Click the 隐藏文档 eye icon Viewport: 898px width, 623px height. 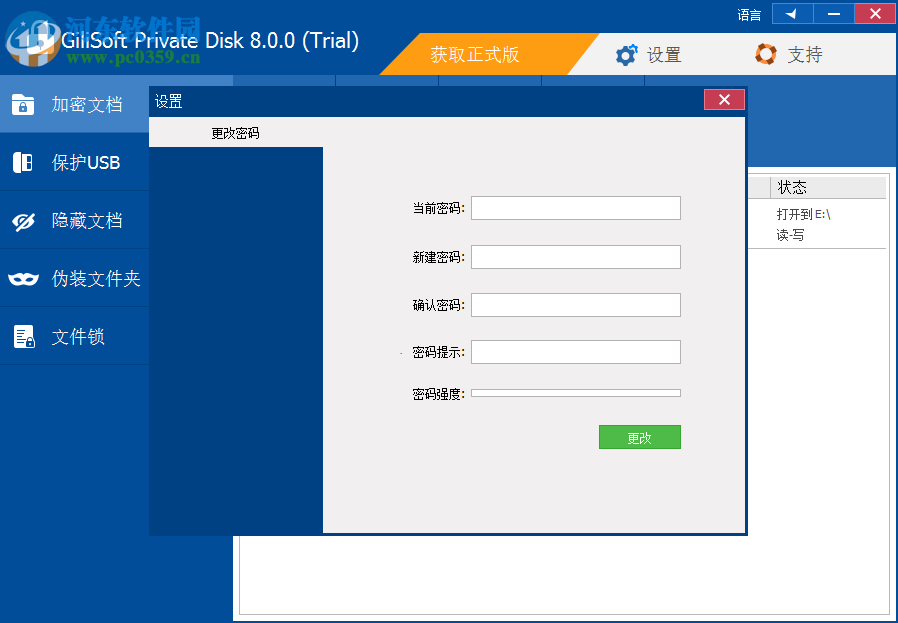pos(23,220)
